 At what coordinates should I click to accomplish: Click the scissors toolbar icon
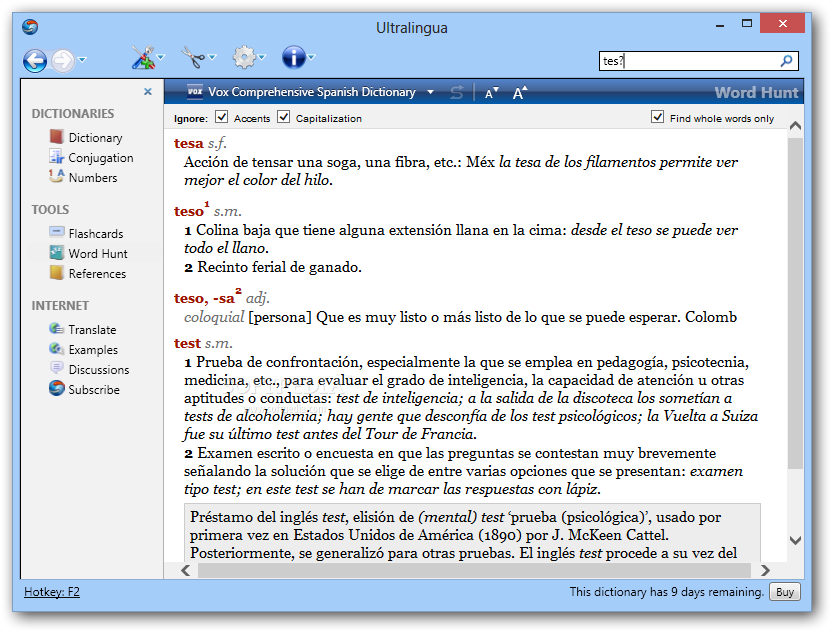(194, 57)
